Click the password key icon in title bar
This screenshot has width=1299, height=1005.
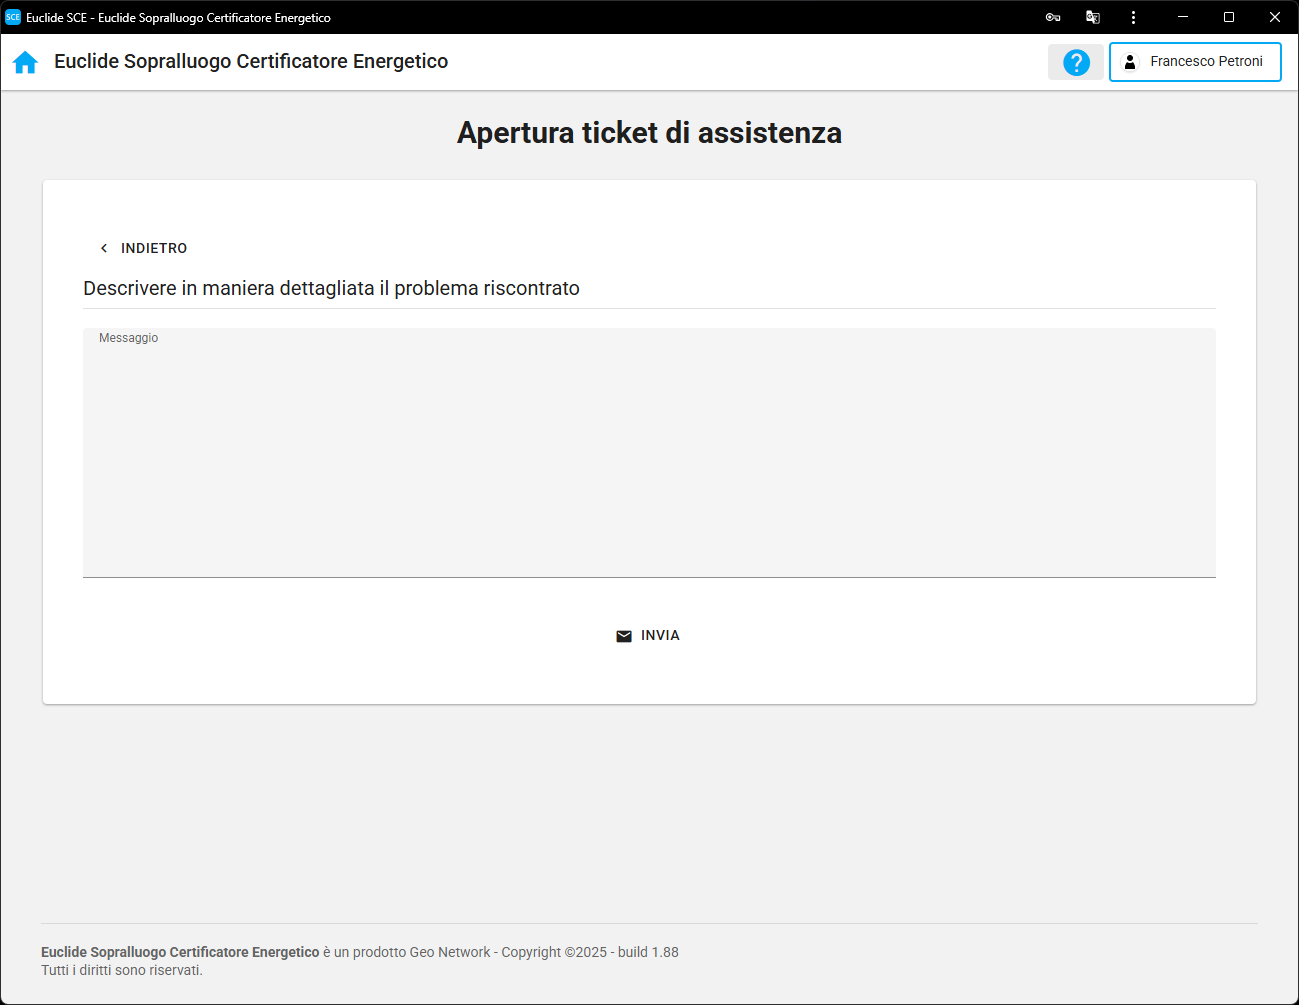pyautogui.click(x=1053, y=17)
